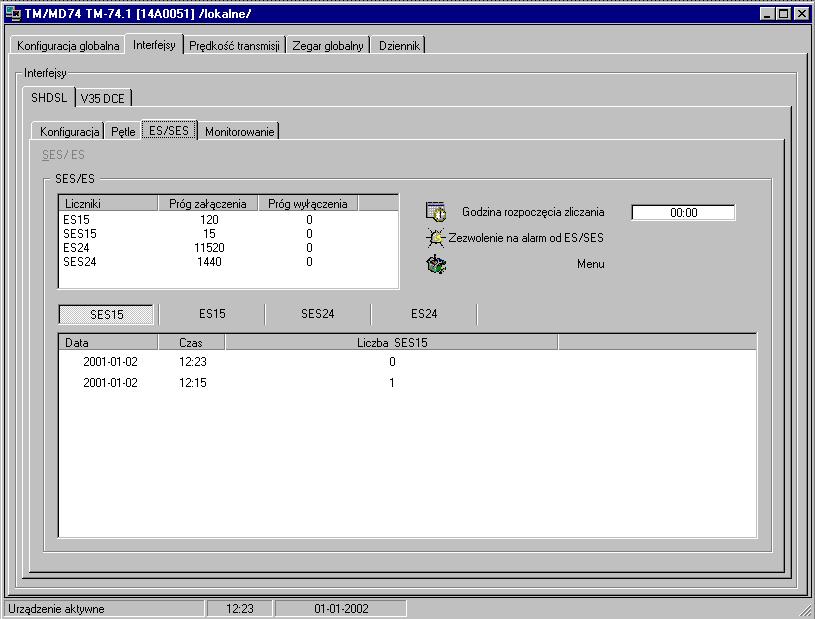Select the ES15 row in counters list
The height and width of the screenshot is (619, 815).
tap(229, 220)
